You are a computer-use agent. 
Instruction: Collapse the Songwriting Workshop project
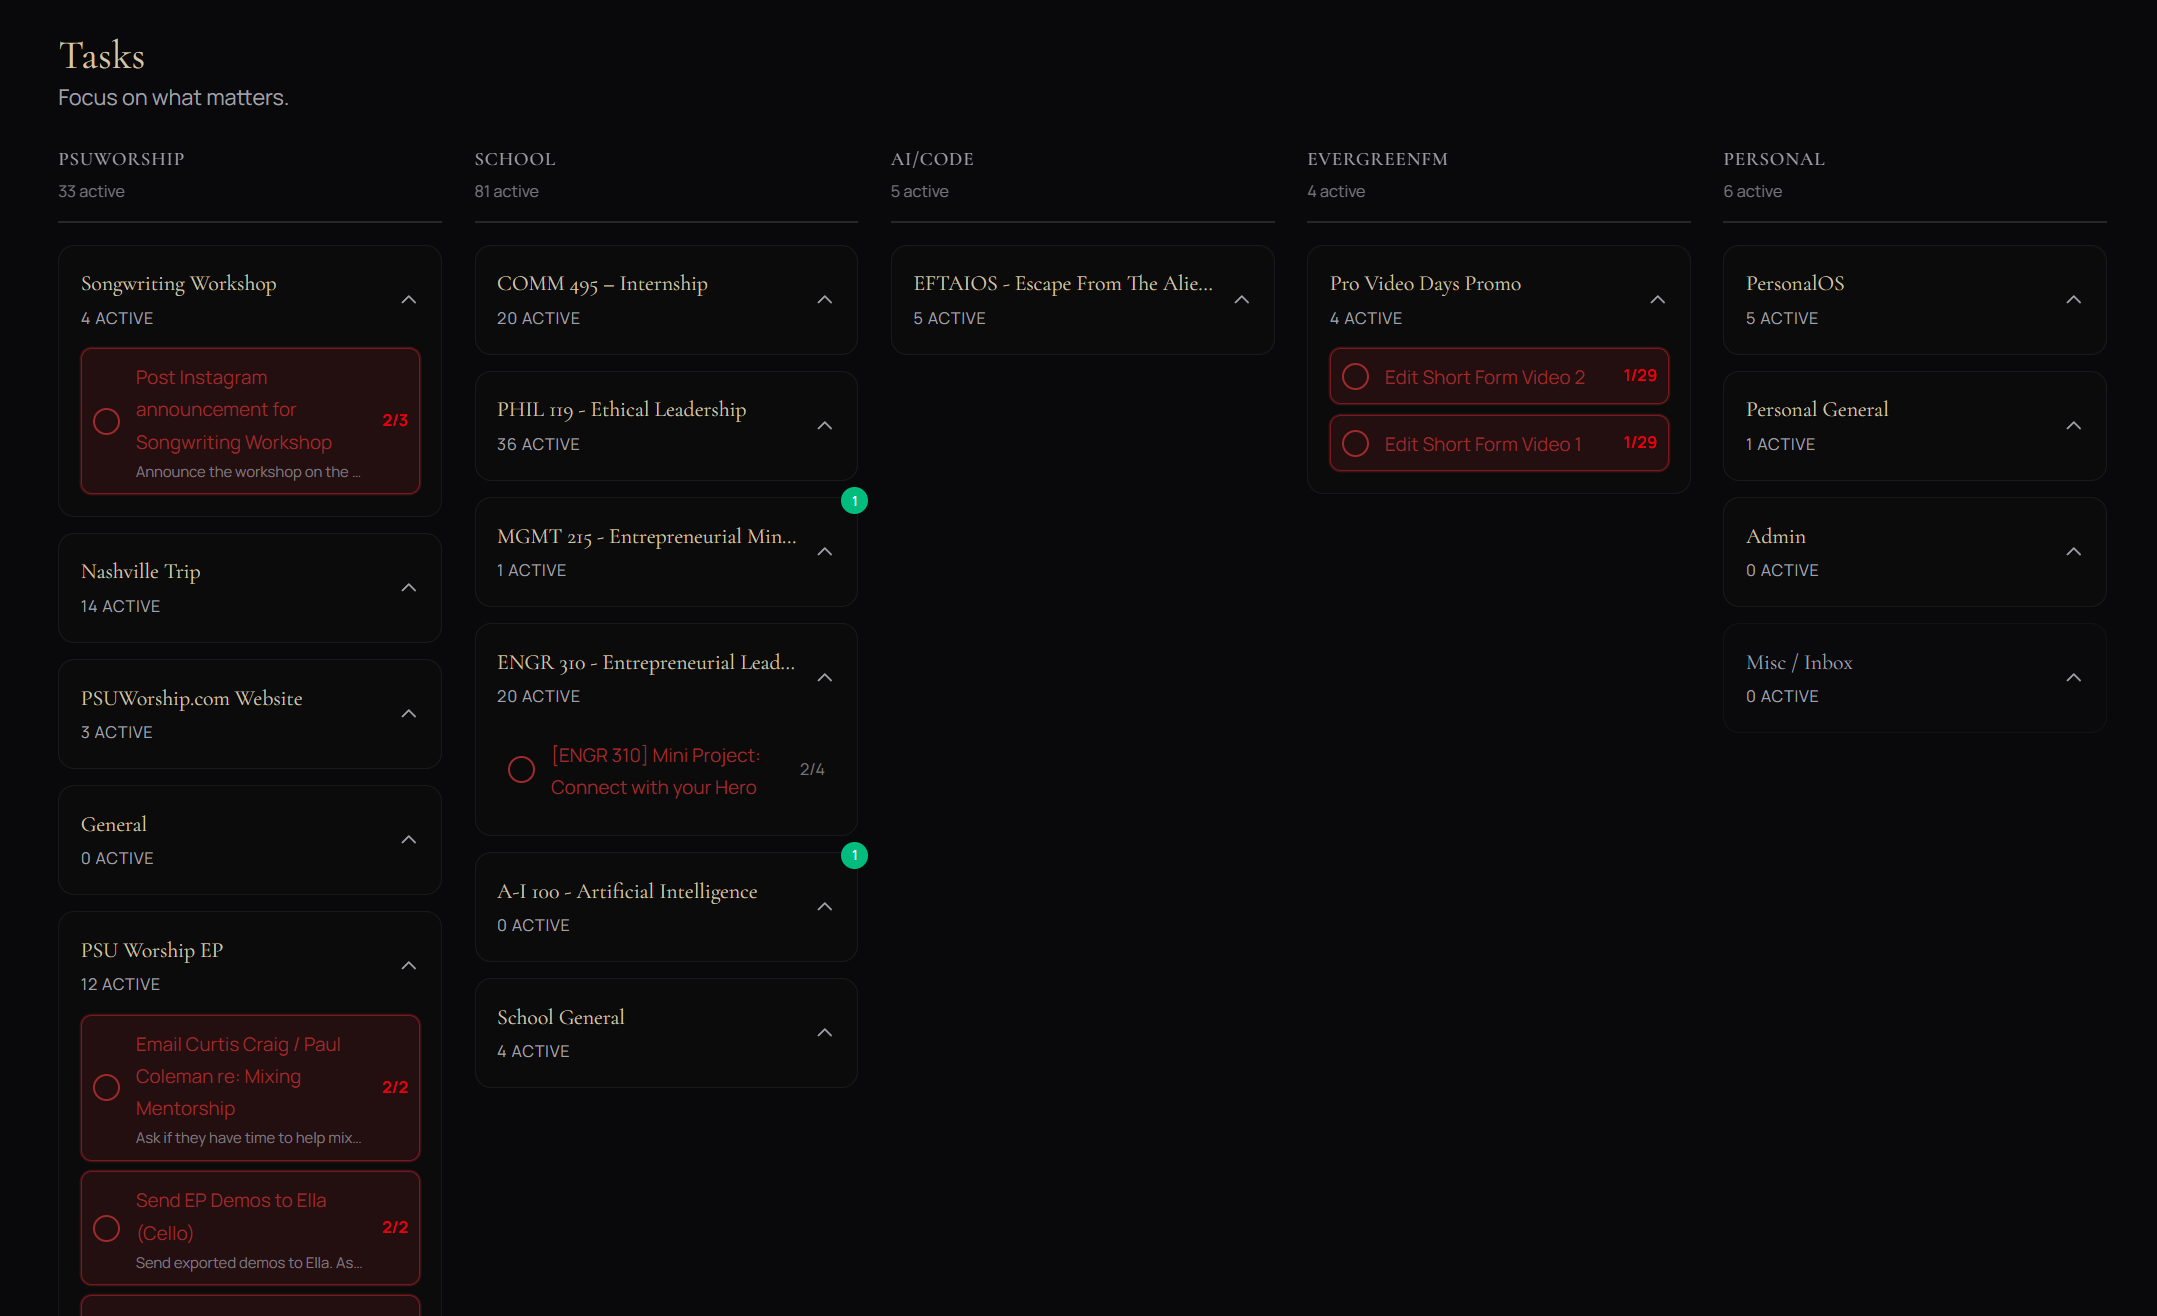408,300
